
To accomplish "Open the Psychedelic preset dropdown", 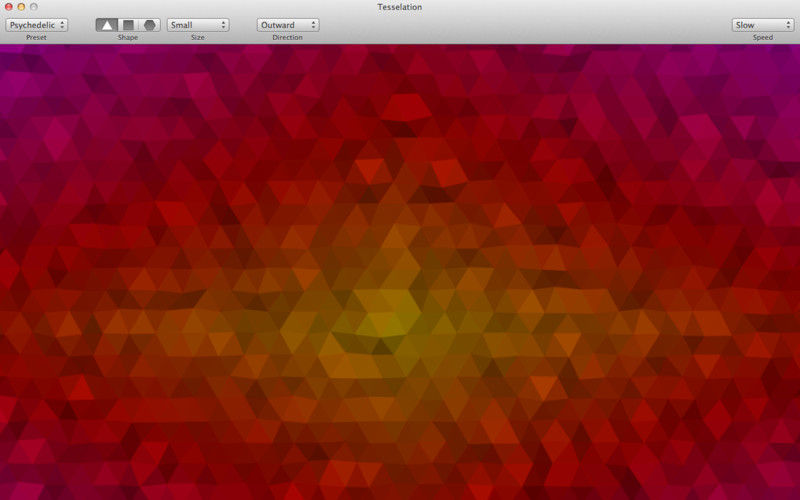I will [x=37, y=25].
